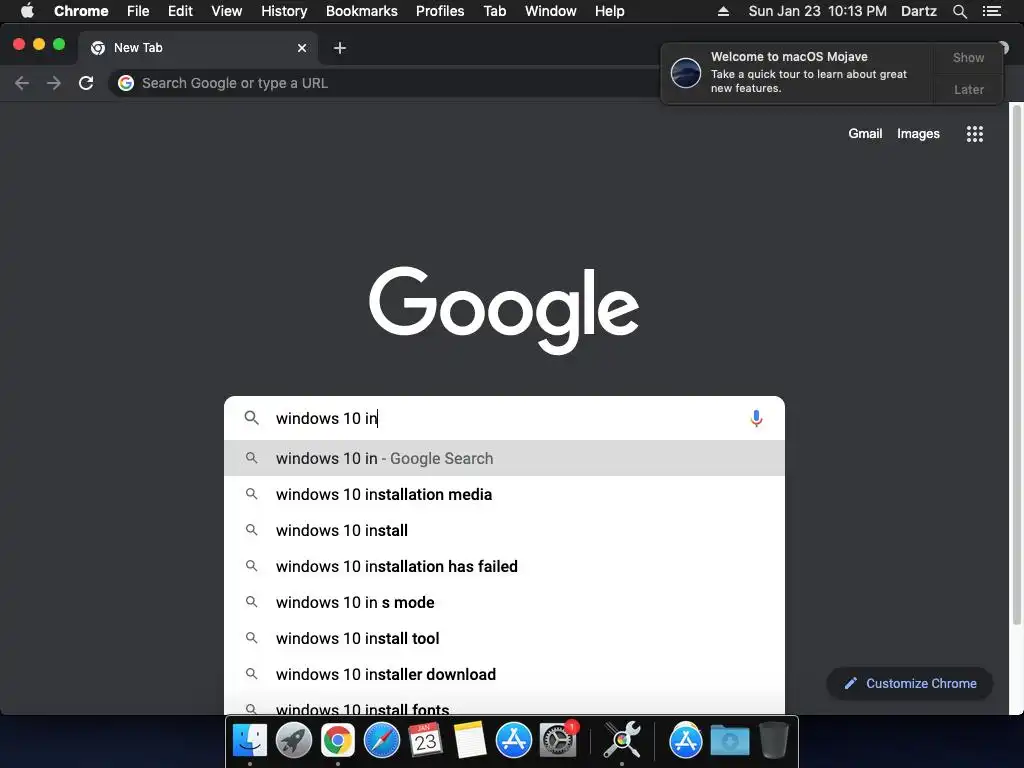Open the View menu
Screen dimensions: 1024x768
tap(227, 11)
